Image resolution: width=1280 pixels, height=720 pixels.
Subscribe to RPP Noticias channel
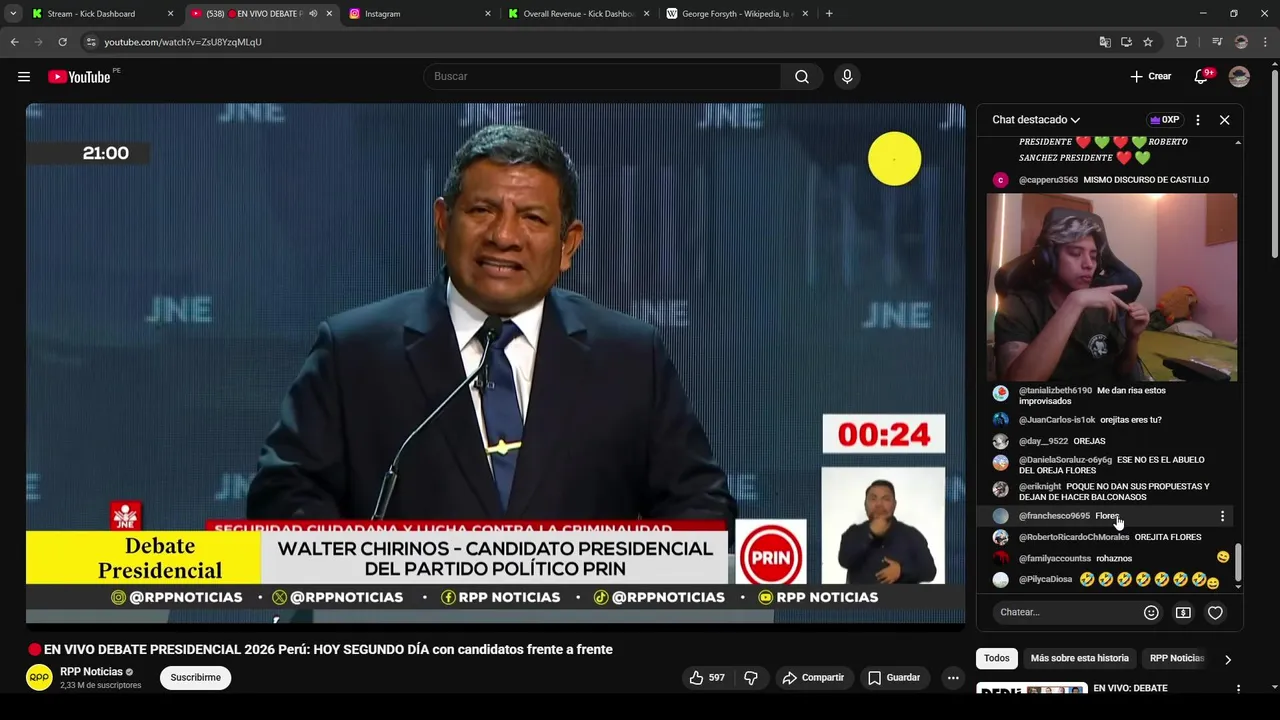coord(196,678)
